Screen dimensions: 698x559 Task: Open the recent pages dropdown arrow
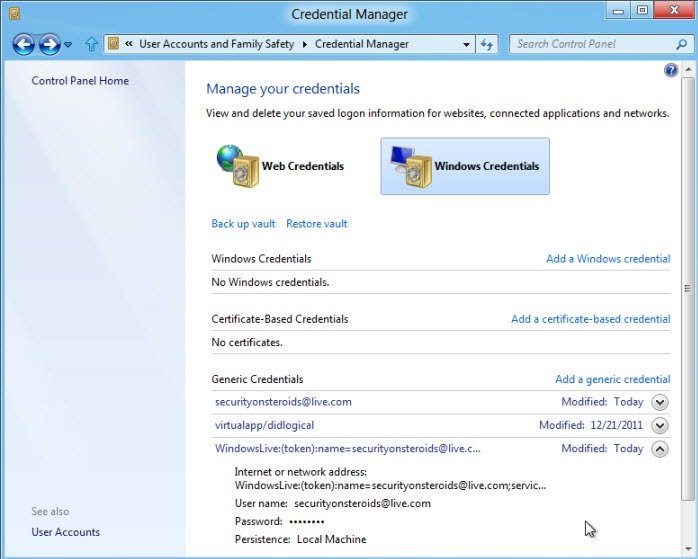coord(68,45)
